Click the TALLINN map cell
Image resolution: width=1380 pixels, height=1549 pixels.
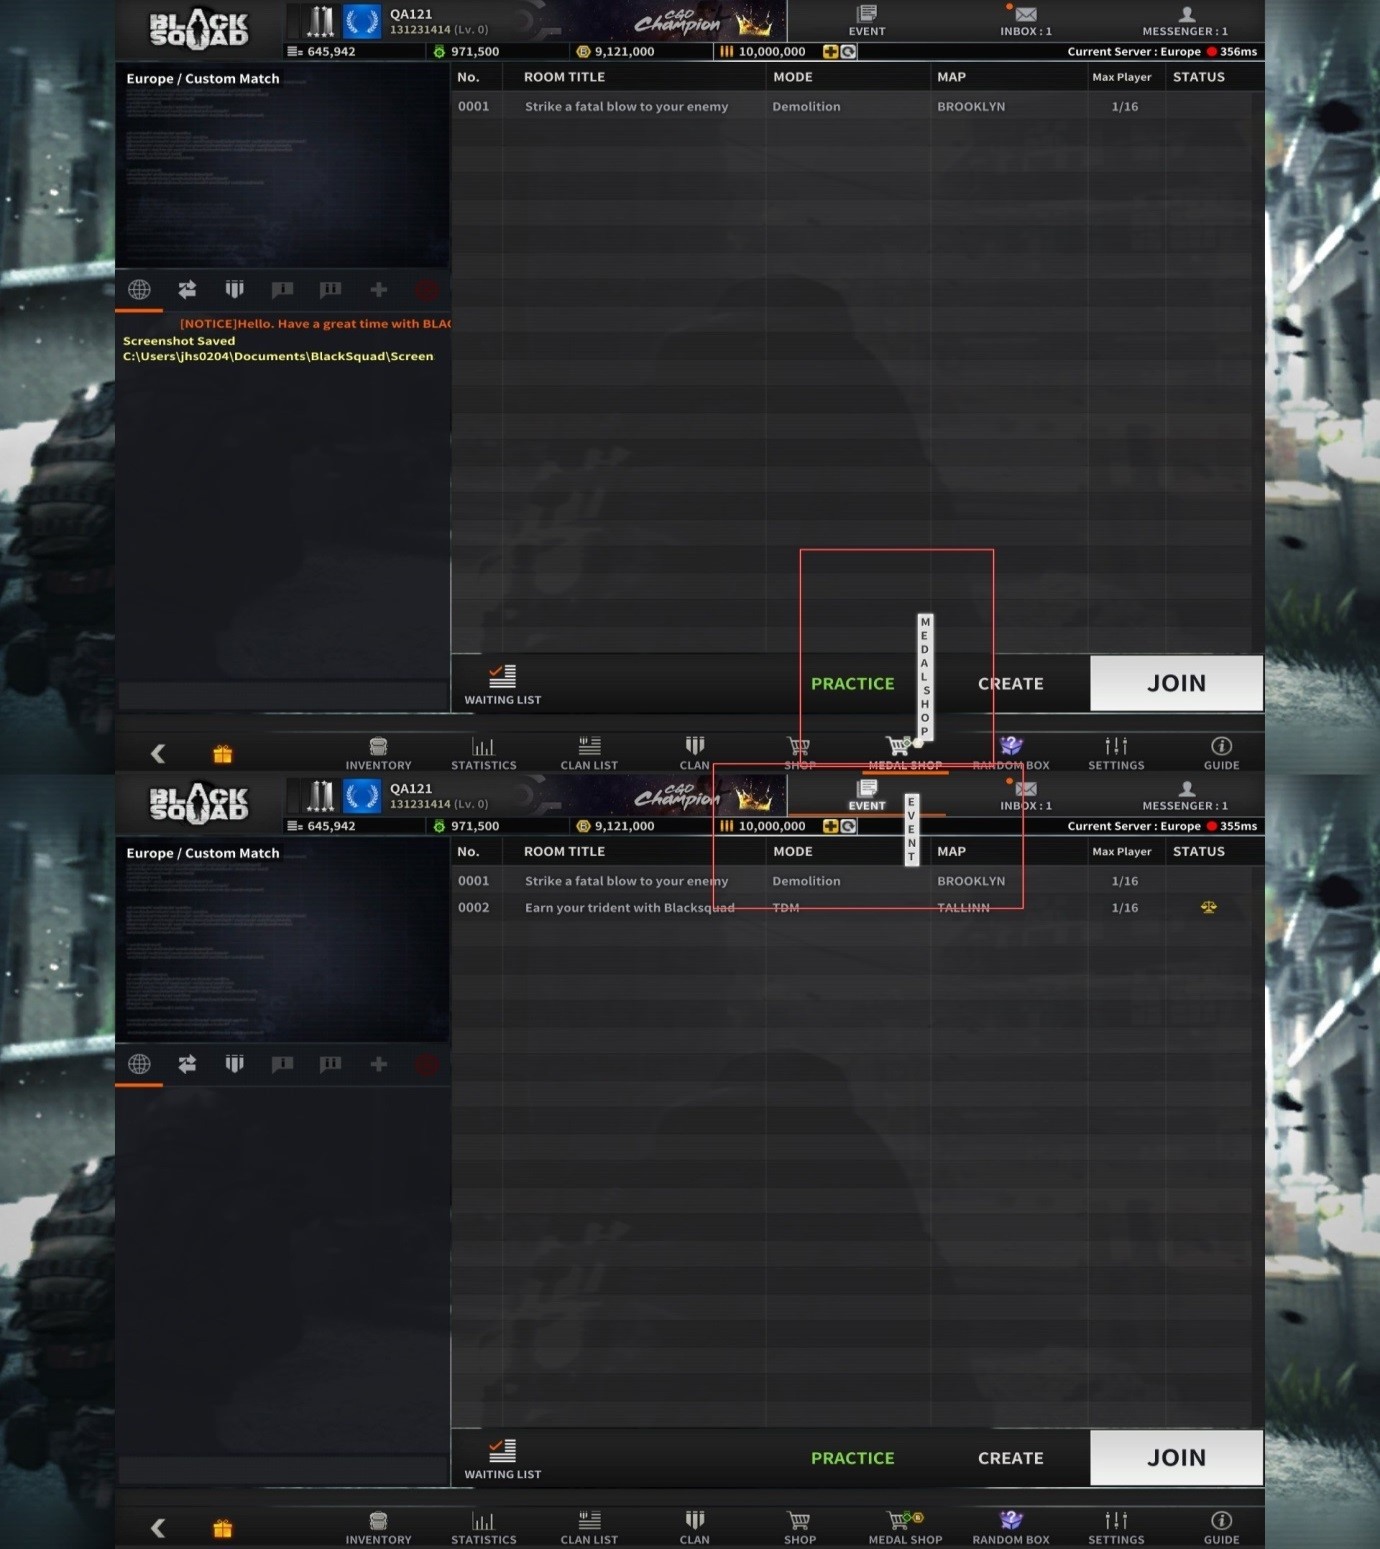click(963, 908)
